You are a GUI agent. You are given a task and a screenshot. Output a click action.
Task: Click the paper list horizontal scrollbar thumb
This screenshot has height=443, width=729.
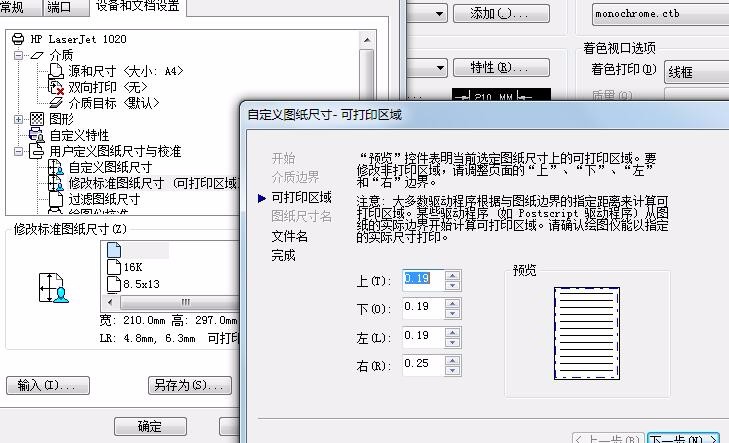click(180, 302)
